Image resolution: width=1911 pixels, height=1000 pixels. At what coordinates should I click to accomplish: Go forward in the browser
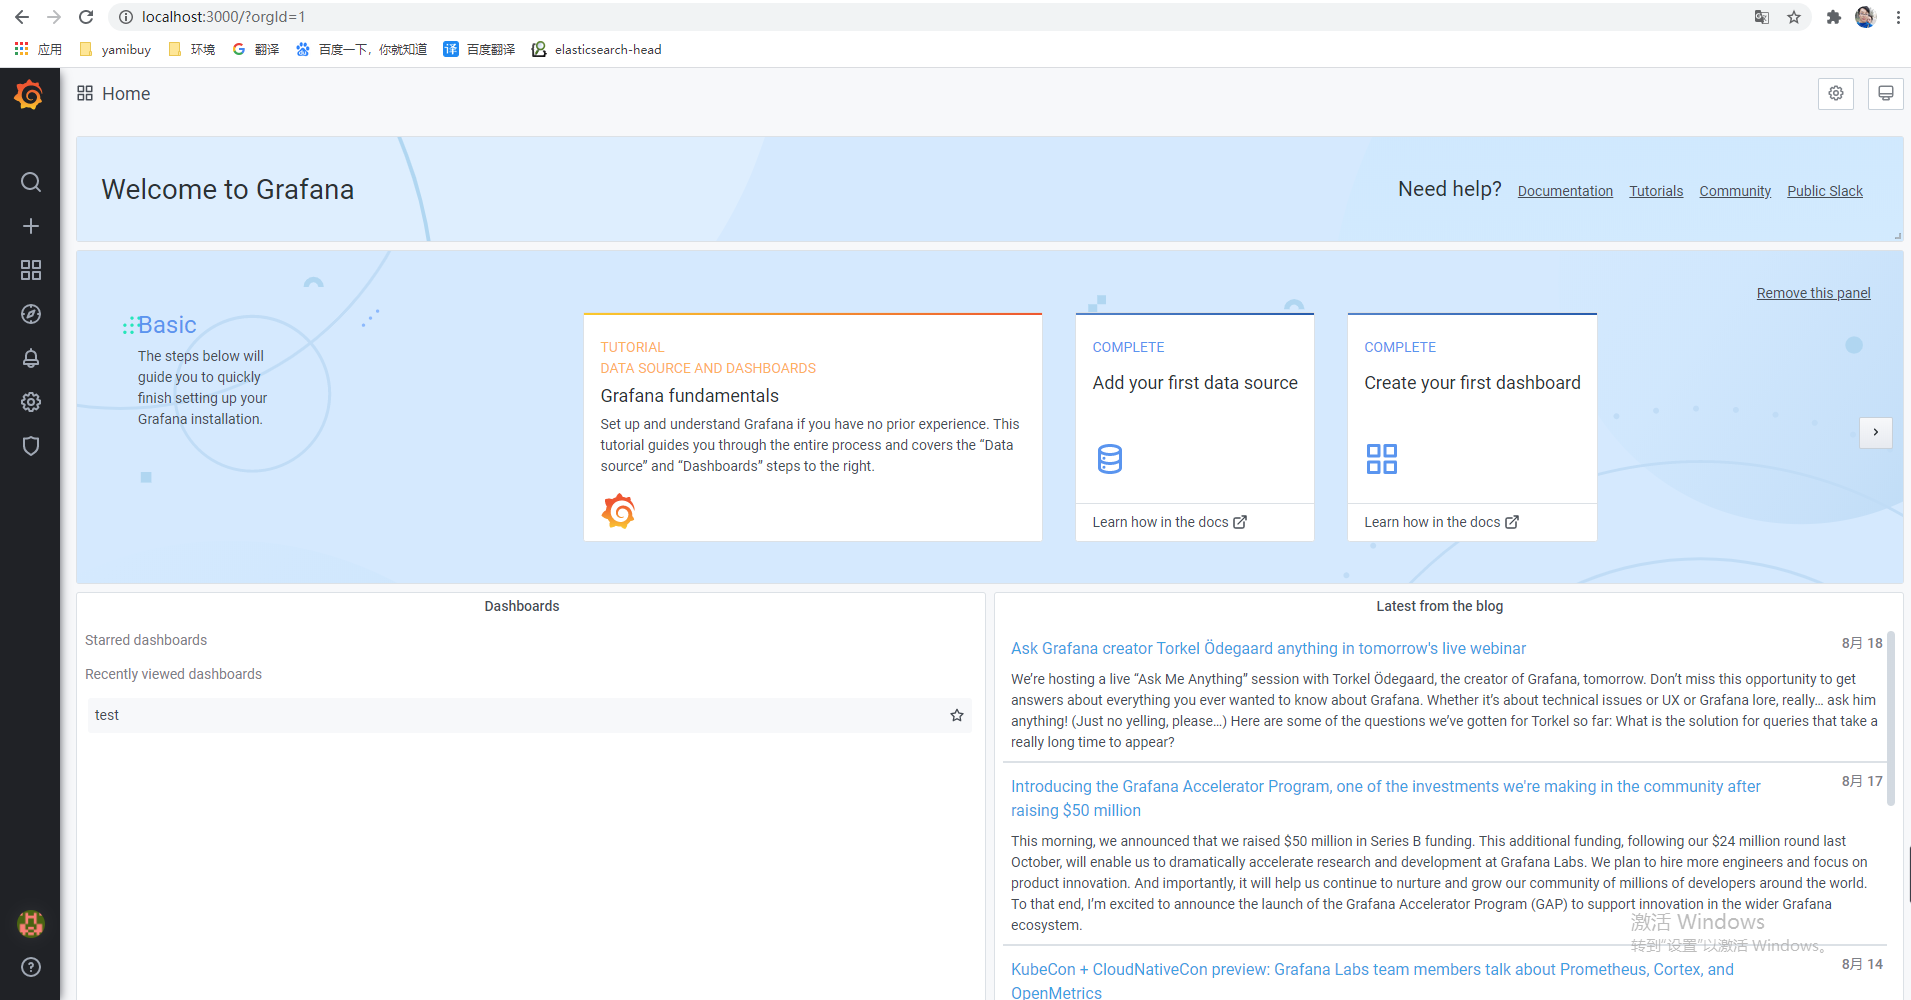[54, 17]
